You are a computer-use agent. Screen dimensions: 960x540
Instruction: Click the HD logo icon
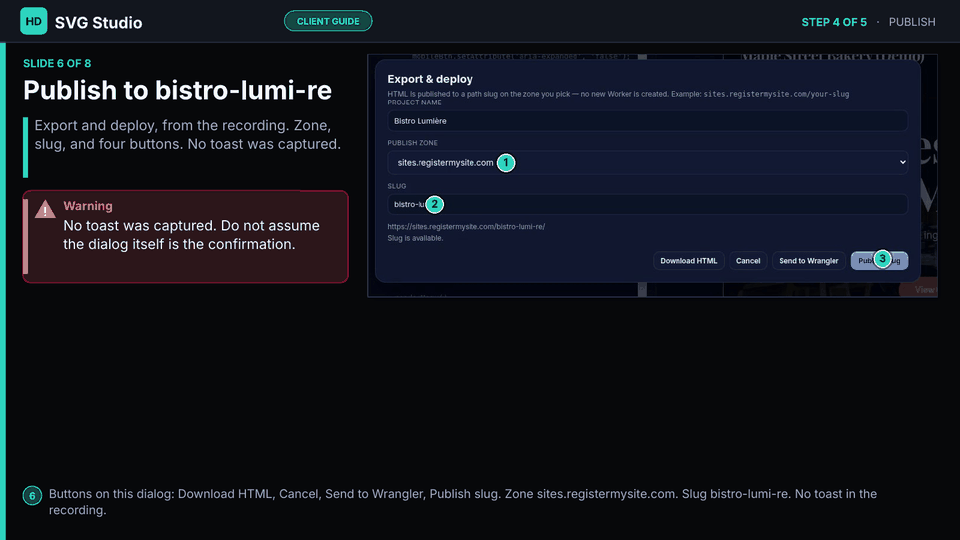(34, 21)
